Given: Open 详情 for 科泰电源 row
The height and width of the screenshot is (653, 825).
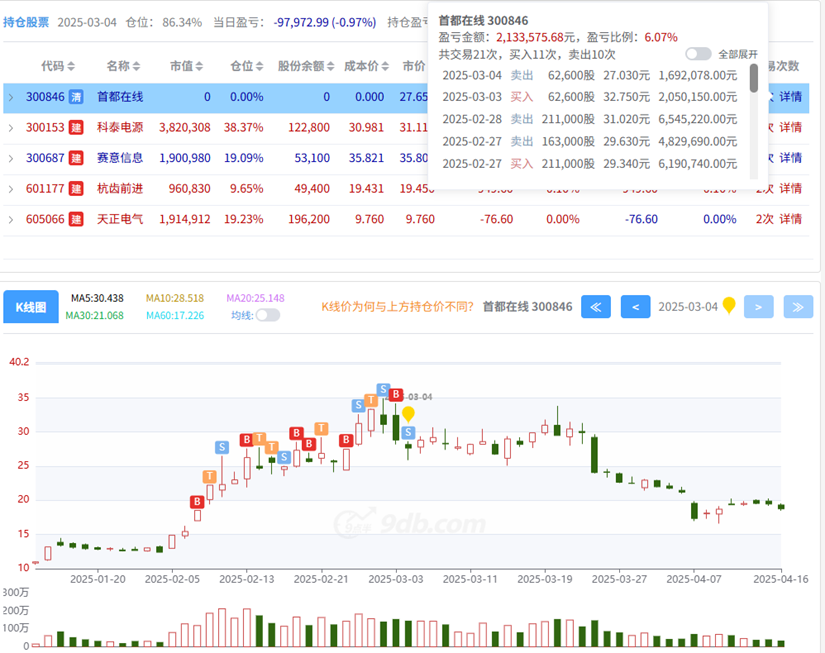Looking at the screenshot, I should [x=790, y=128].
